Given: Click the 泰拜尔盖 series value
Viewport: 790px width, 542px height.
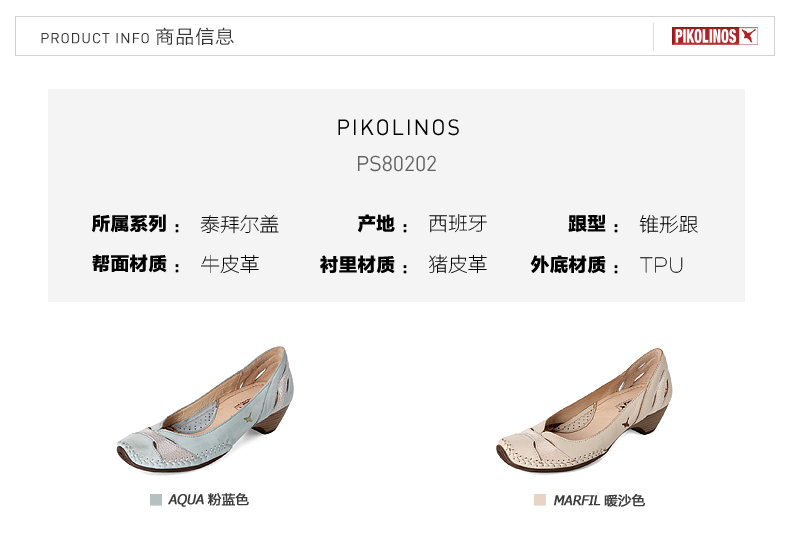Looking at the screenshot, I should pos(239,224).
